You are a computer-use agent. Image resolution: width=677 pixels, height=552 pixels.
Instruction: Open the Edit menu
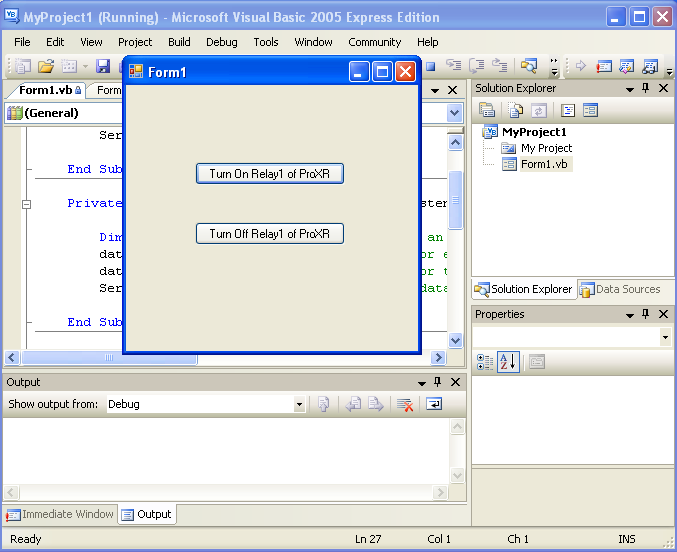click(x=55, y=42)
